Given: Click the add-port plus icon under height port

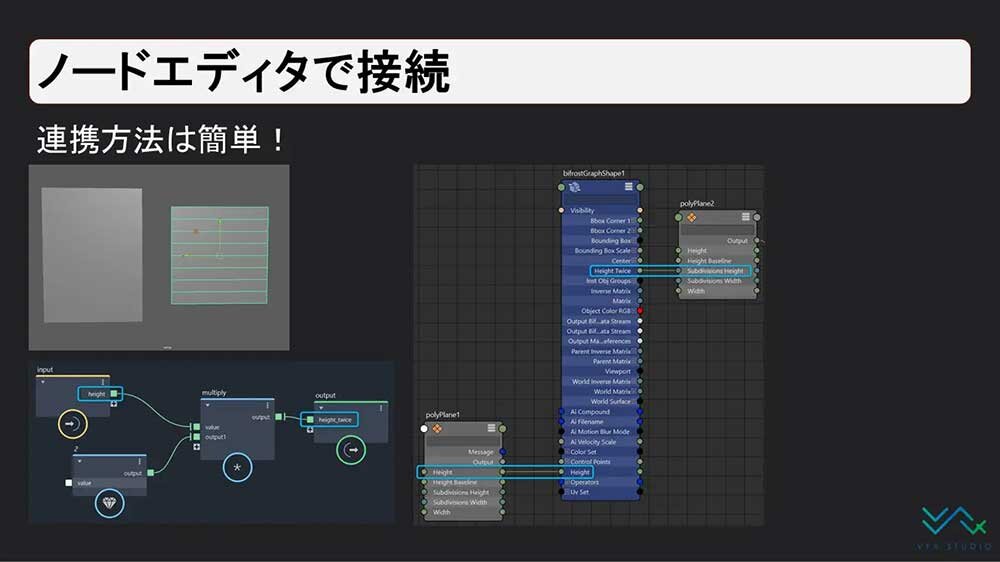Looking at the screenshot, I should point(114,404).
